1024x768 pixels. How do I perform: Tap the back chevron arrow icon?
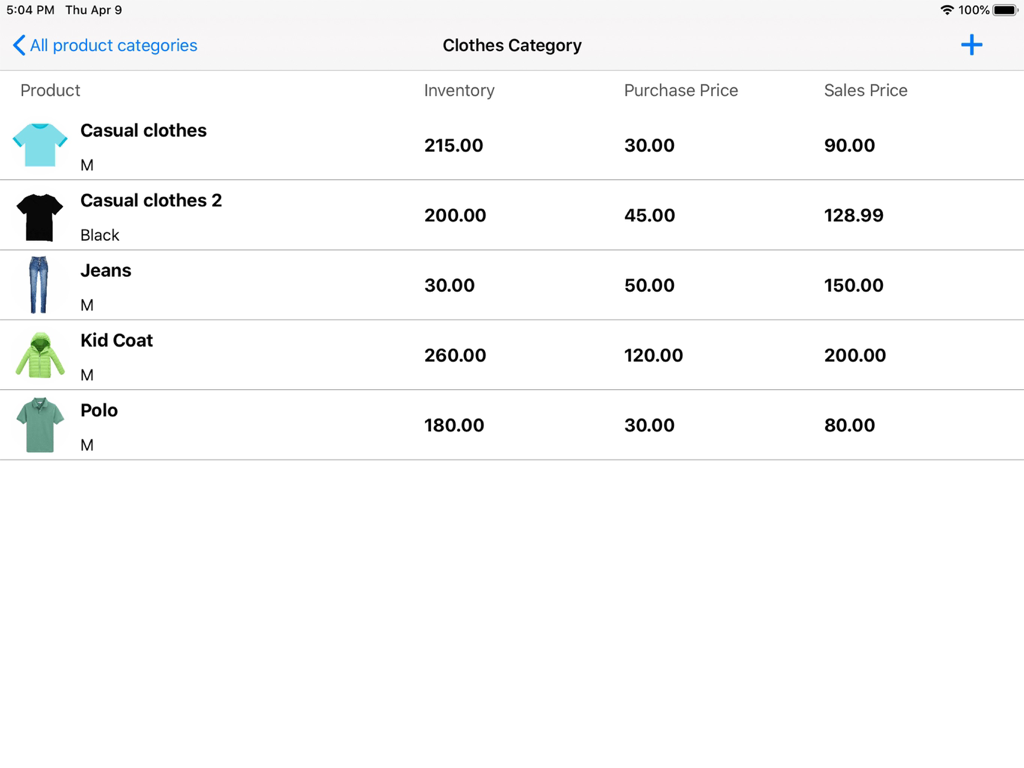pyautogui.click(x=17, y=45)
